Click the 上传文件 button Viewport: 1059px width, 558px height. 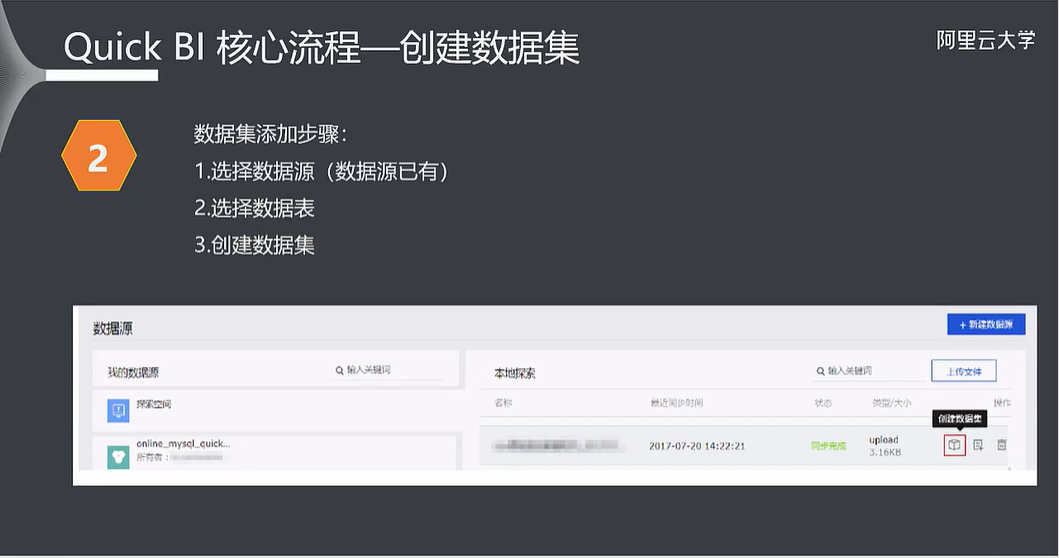964,371
